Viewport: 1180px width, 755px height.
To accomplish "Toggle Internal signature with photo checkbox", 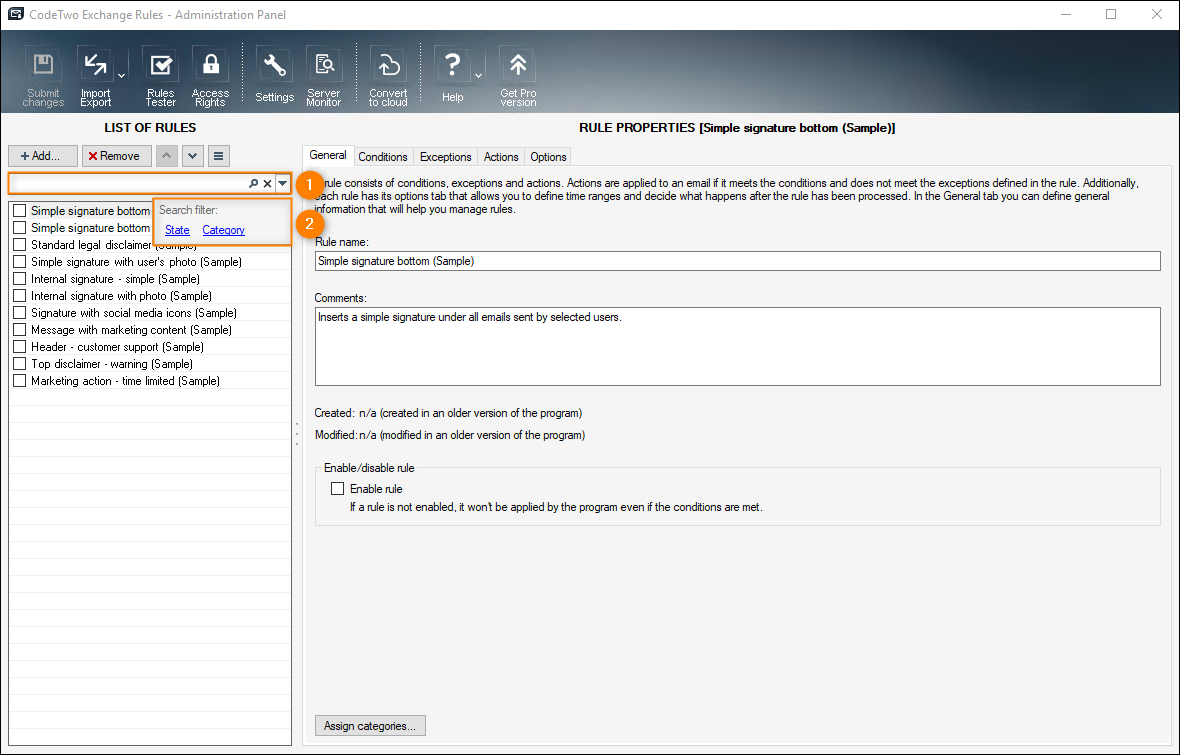I will point(20,296).
